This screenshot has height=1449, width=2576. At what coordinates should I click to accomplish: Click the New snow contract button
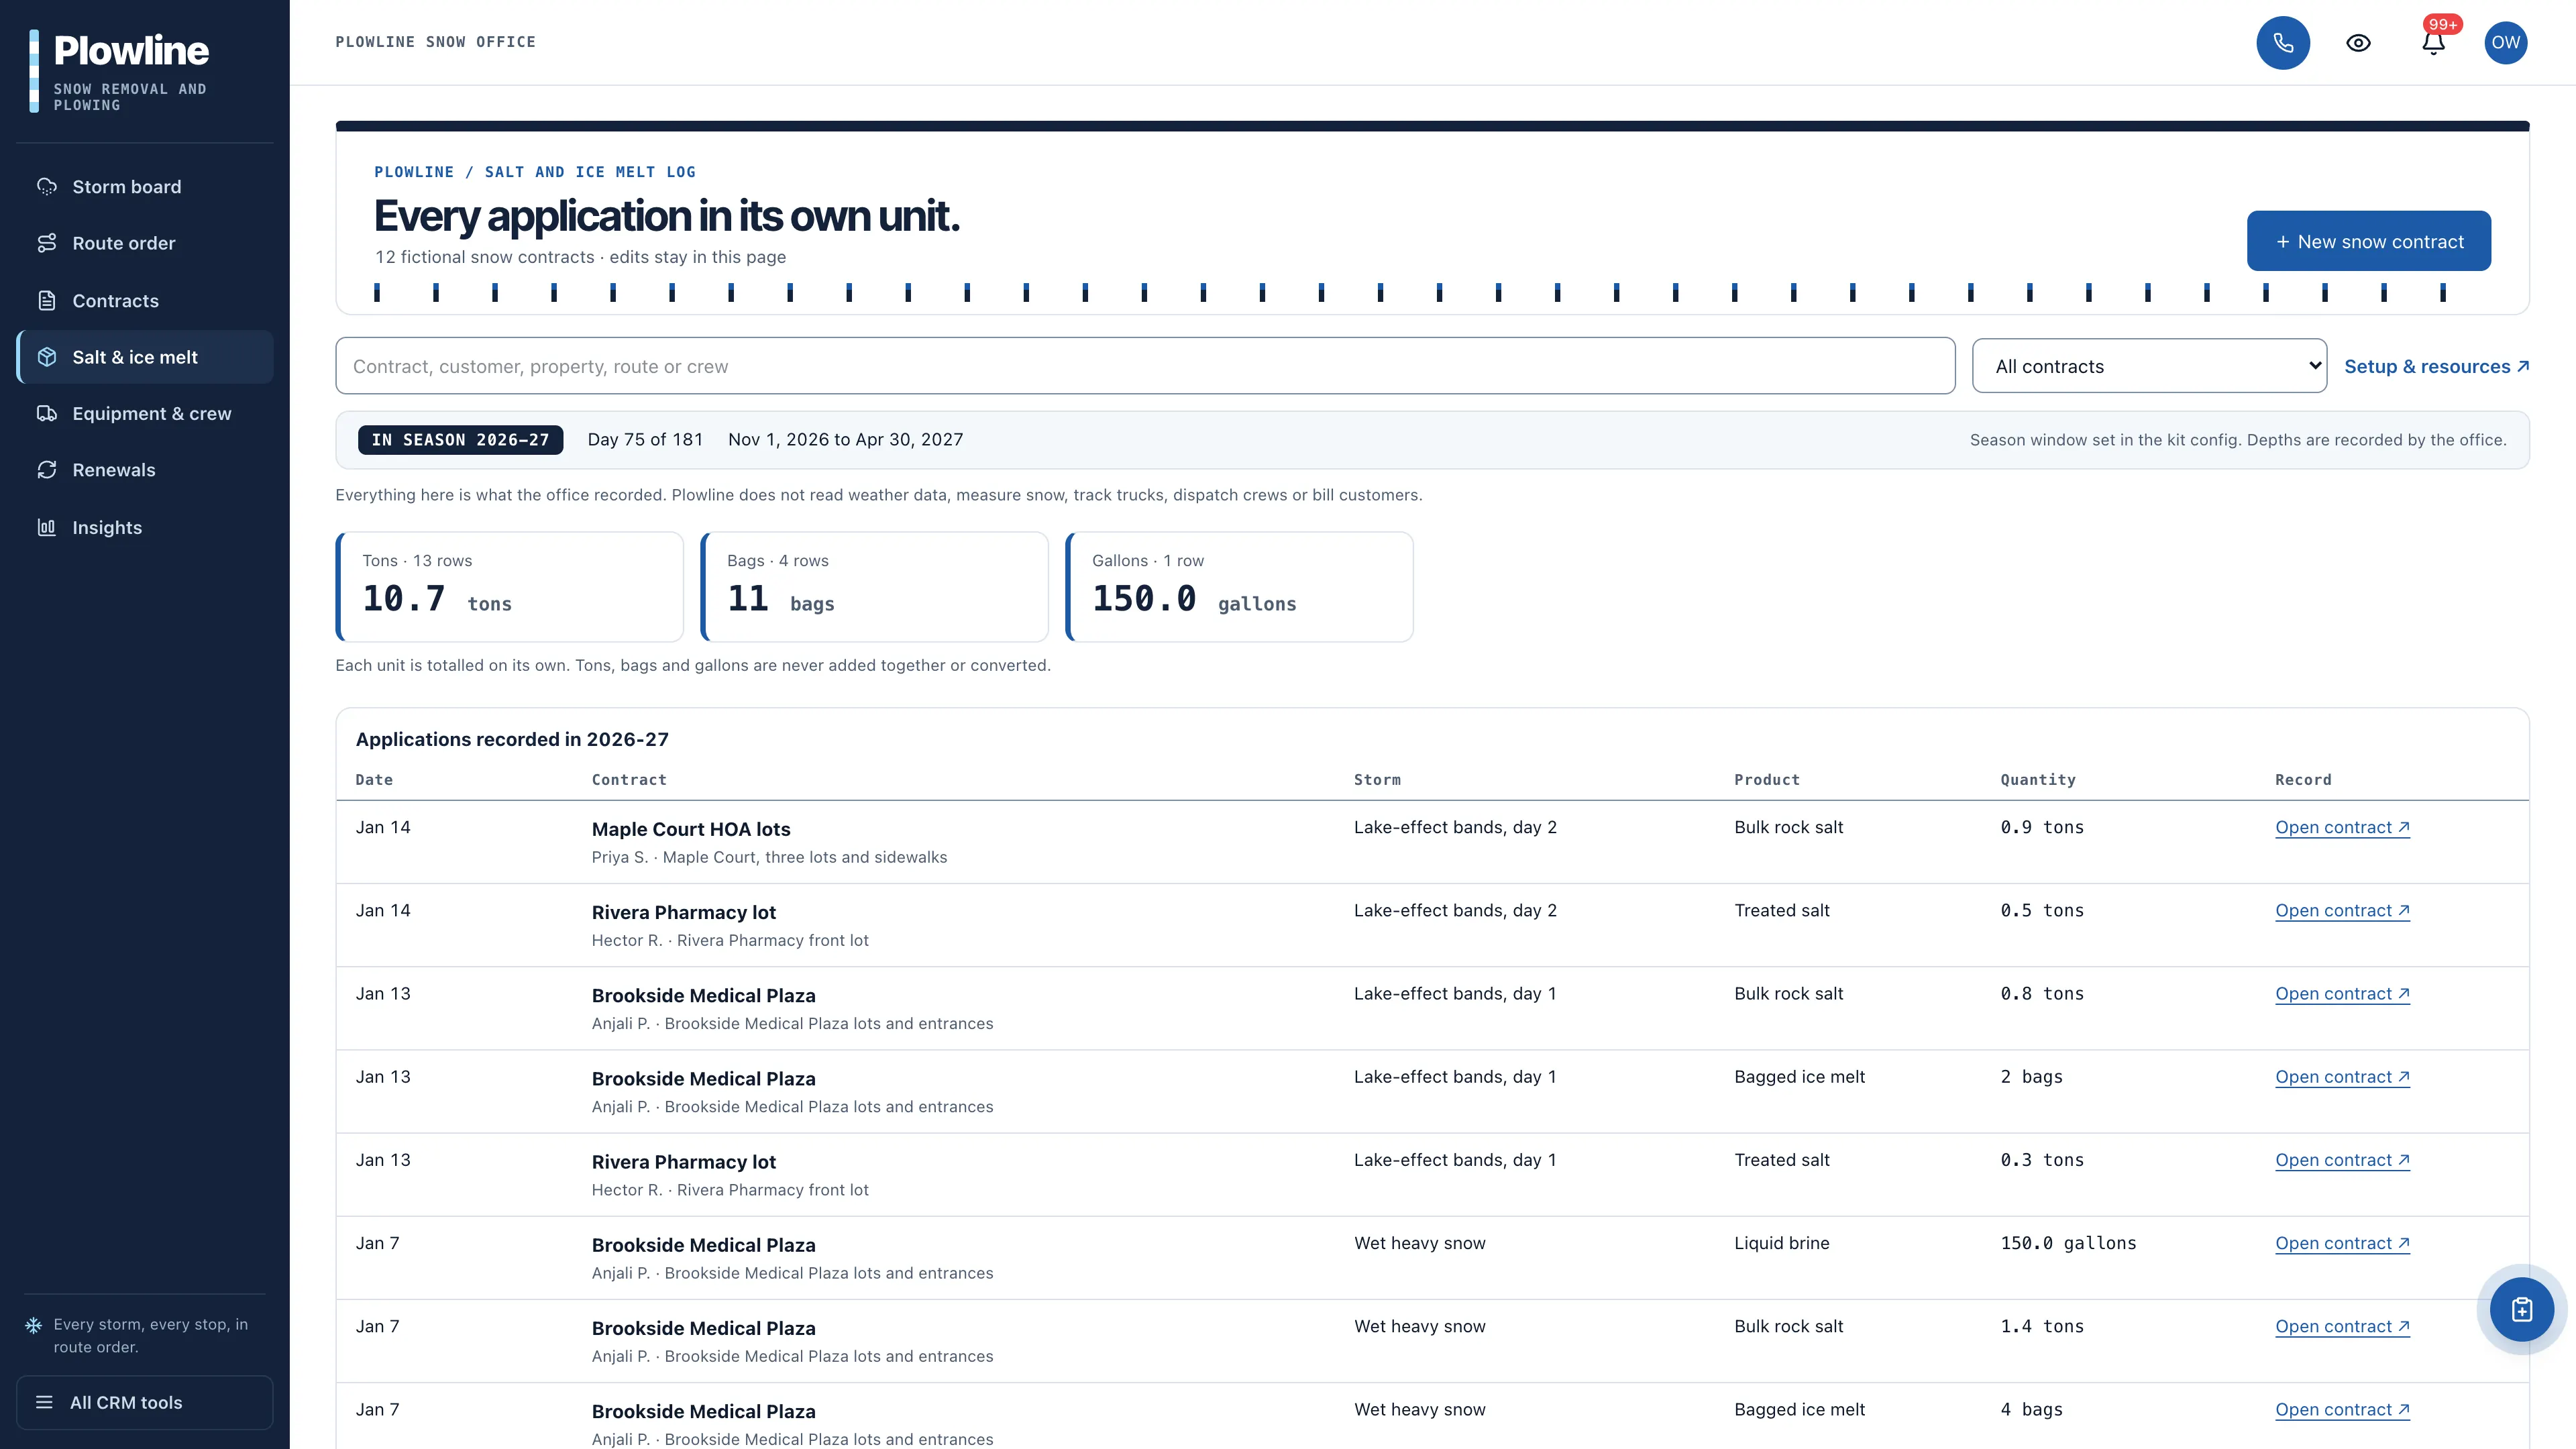pos(2368,241)
